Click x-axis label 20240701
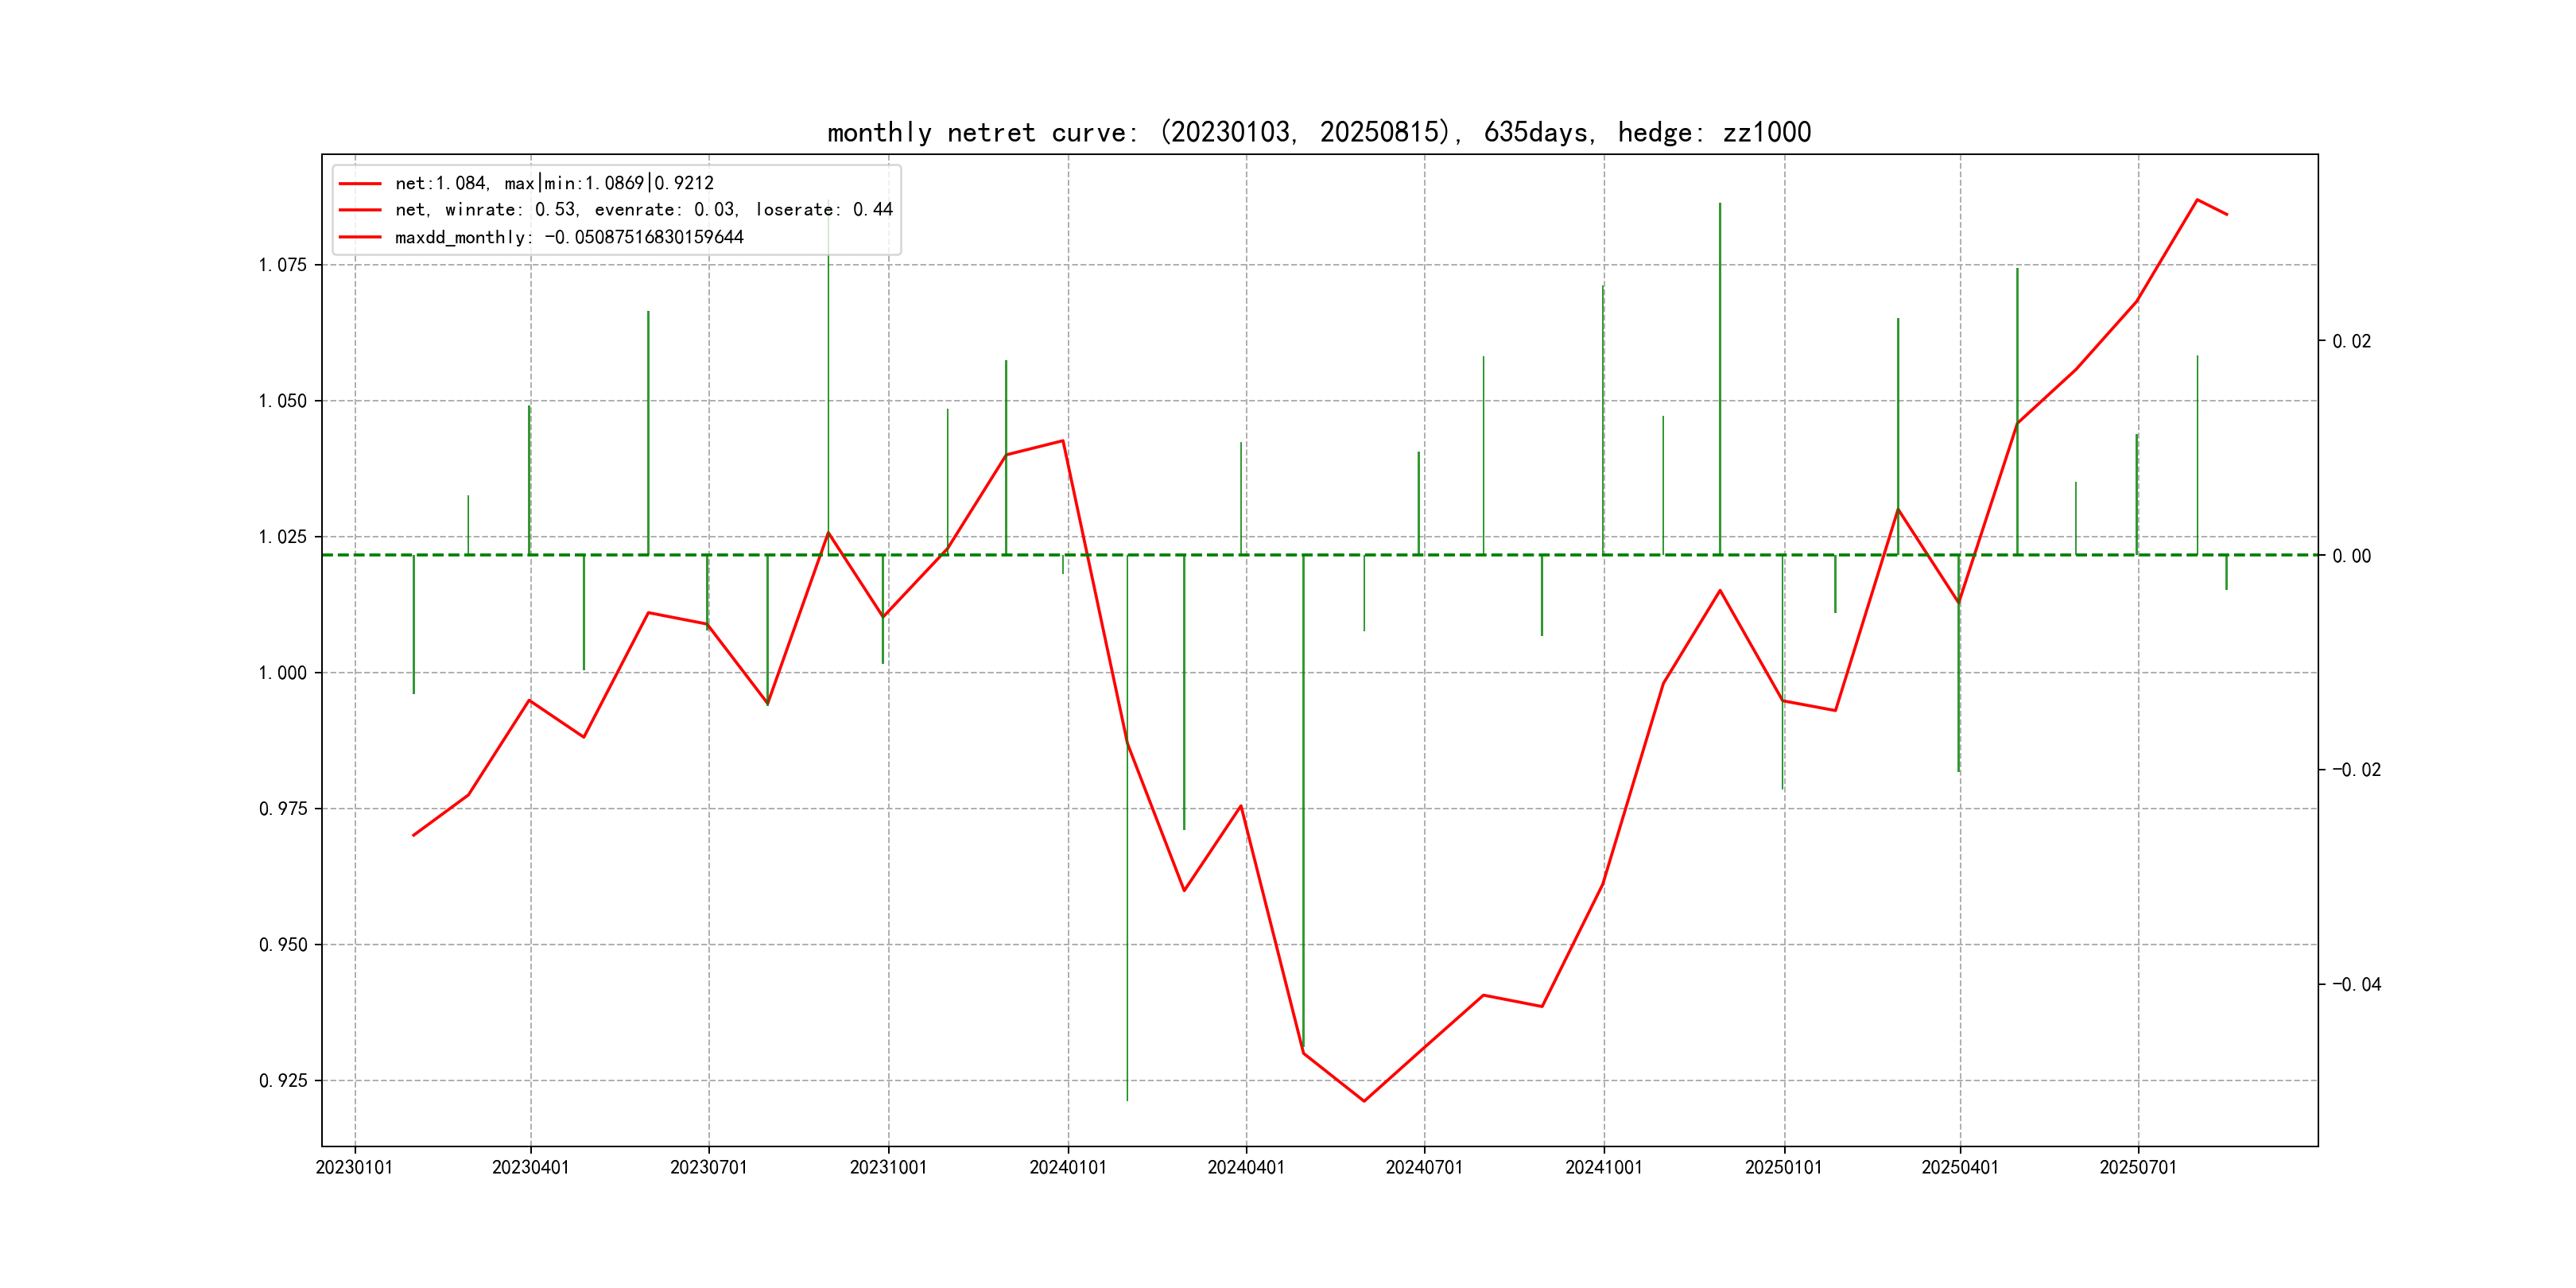Screen dimensions: 2576x1288 click(x=1424, y=1167)
